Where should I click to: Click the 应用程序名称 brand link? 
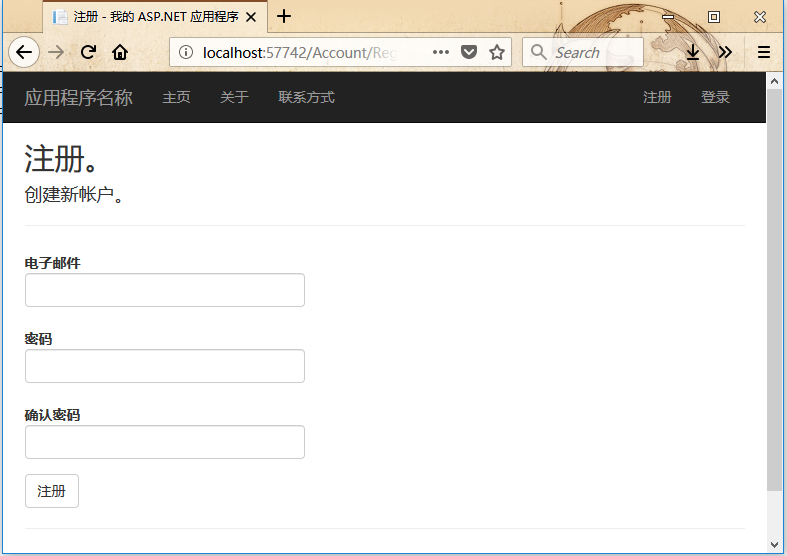click(x=78, y=97)
